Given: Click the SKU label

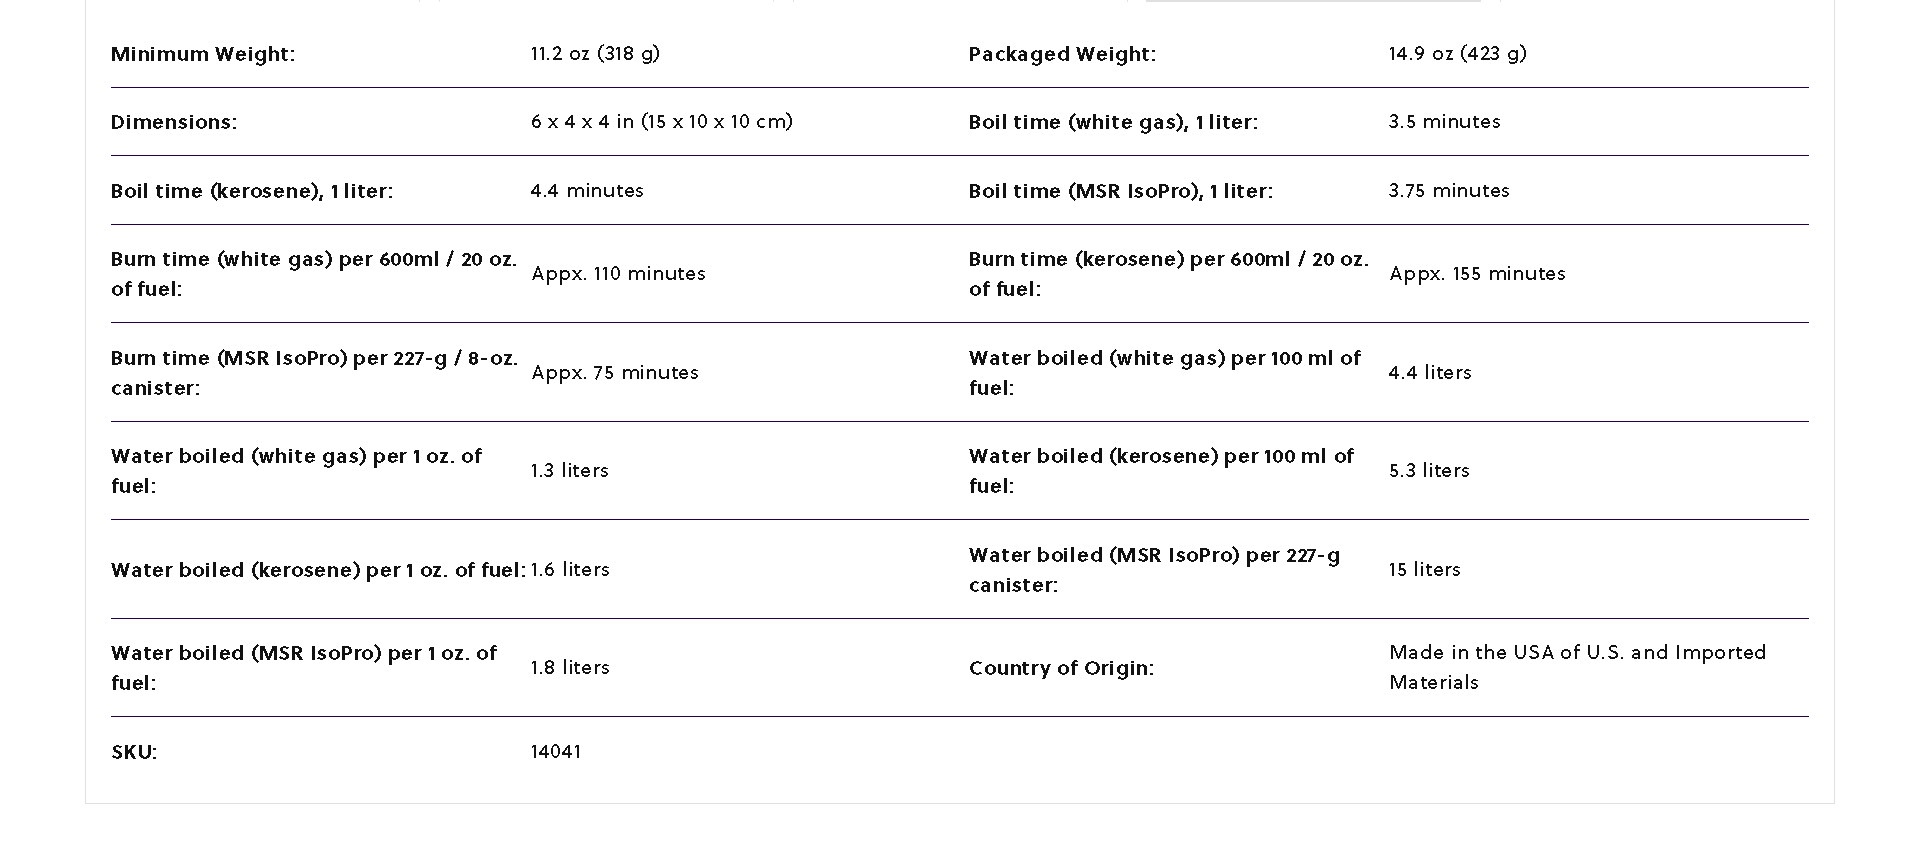Looking at the screenshot, I should pyautogui.click(x=134, y=752).
